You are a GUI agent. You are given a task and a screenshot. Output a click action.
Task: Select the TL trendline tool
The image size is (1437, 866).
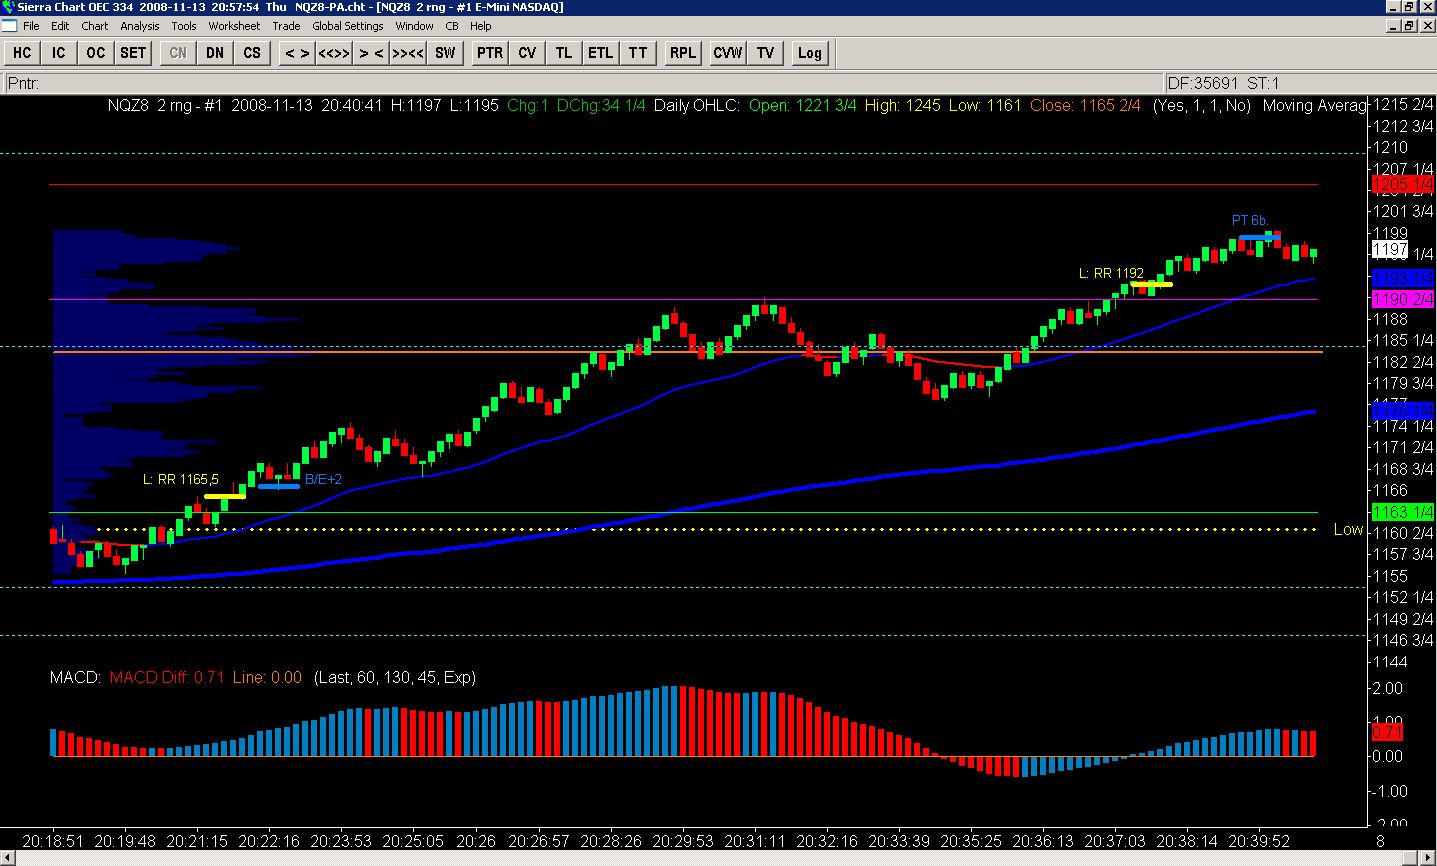(564, 53)
